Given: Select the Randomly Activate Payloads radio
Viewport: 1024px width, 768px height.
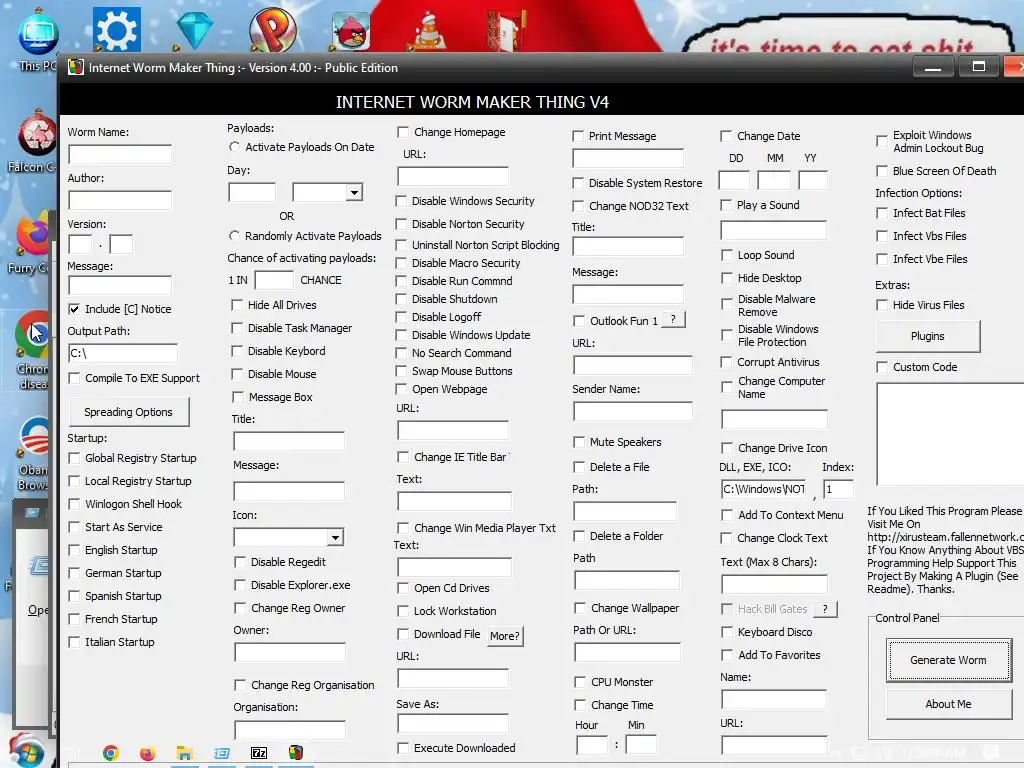Looking at the screenshot, I should pos(234,235).
